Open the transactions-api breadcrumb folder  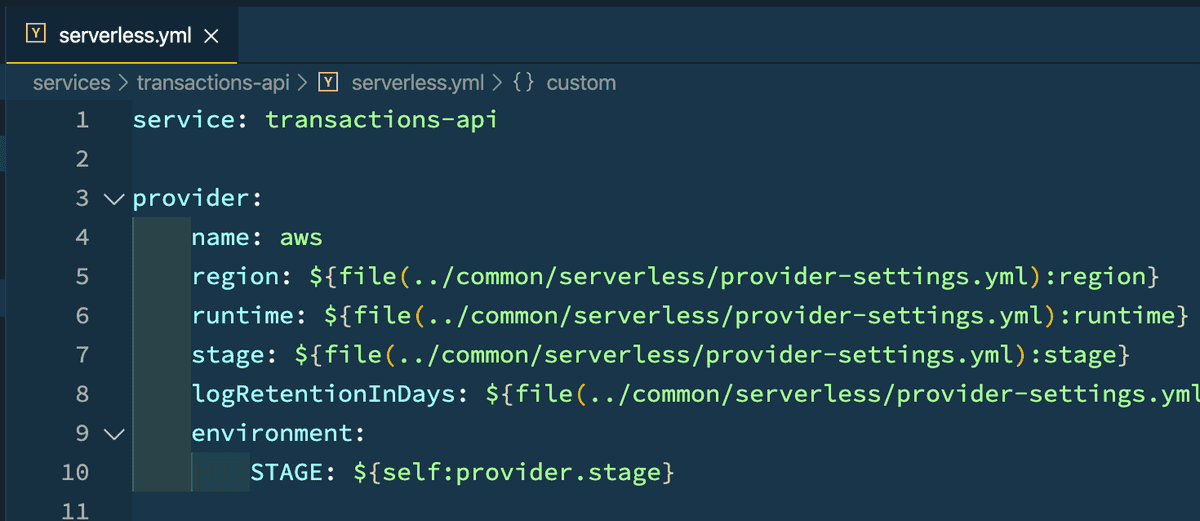[213, 83]
